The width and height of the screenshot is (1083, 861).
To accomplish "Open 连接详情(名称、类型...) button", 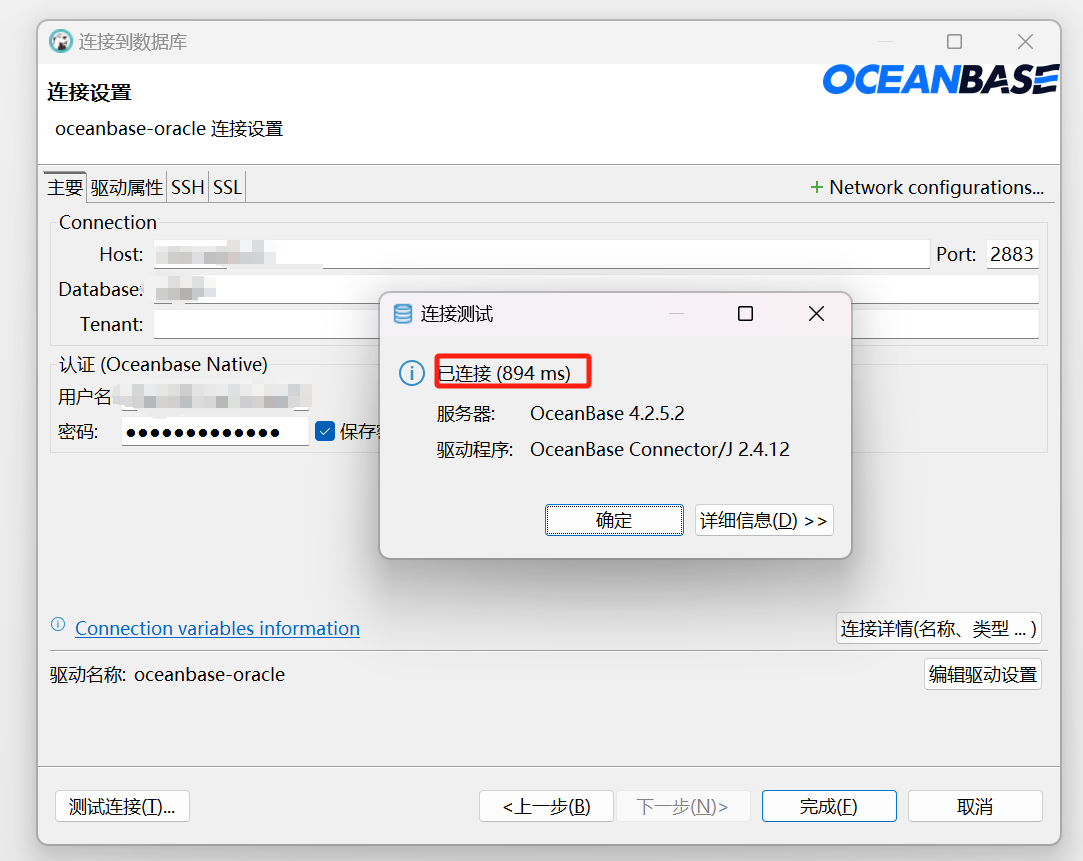I will point(939,628).
